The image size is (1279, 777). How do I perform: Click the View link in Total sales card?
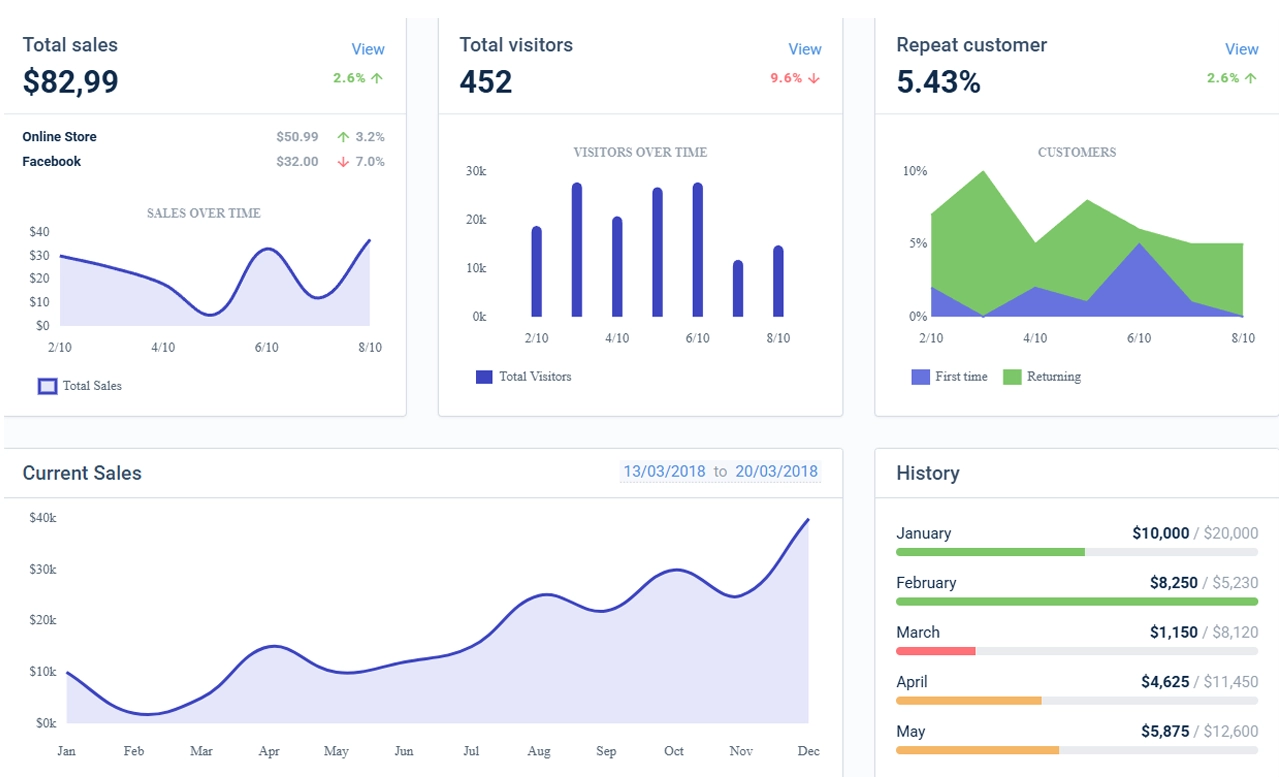pyautogui.click(x=367, y=49)
